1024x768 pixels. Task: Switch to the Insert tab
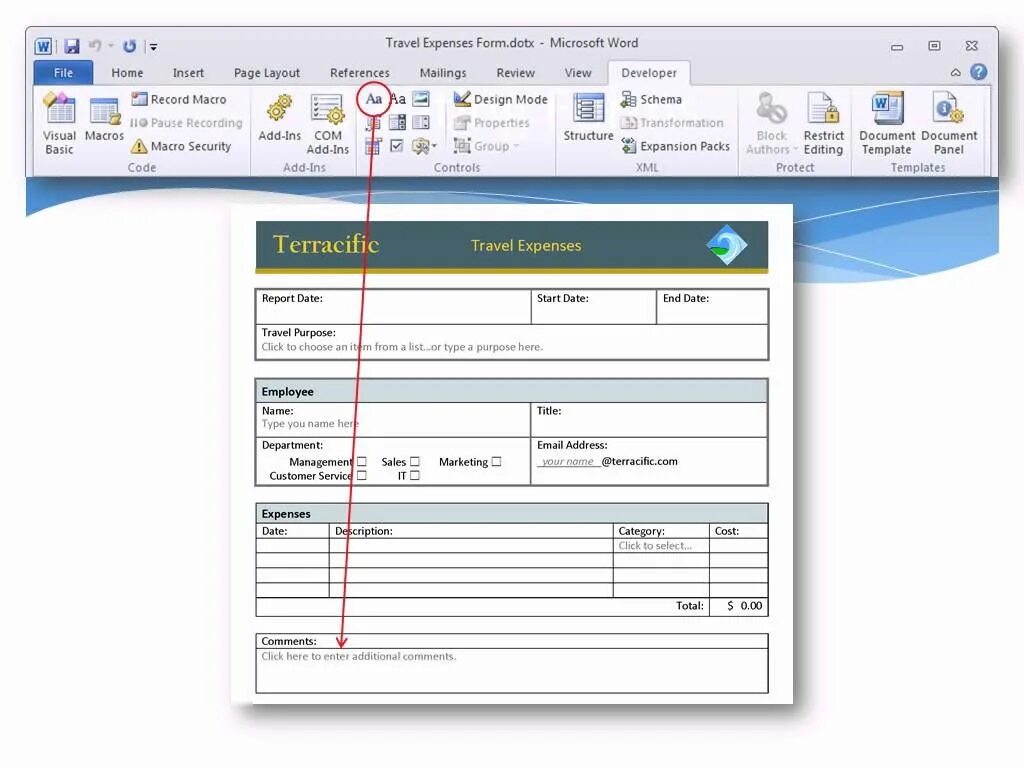pos(188,72)
